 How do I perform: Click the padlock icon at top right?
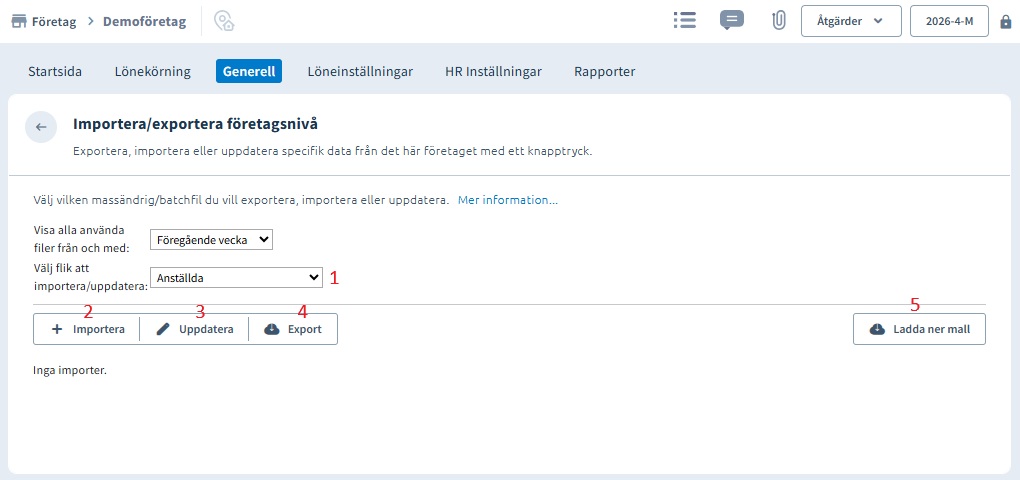click(x=1005, y=21)
